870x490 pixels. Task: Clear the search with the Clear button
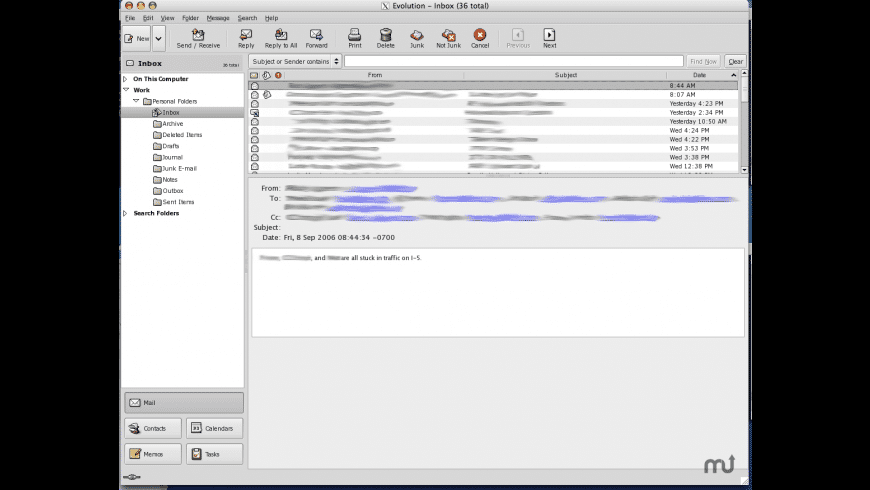pos(736,61)
